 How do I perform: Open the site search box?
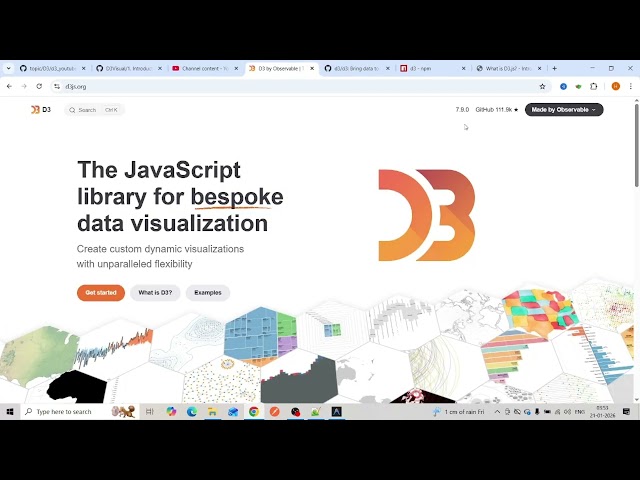[x=94, y=110]
